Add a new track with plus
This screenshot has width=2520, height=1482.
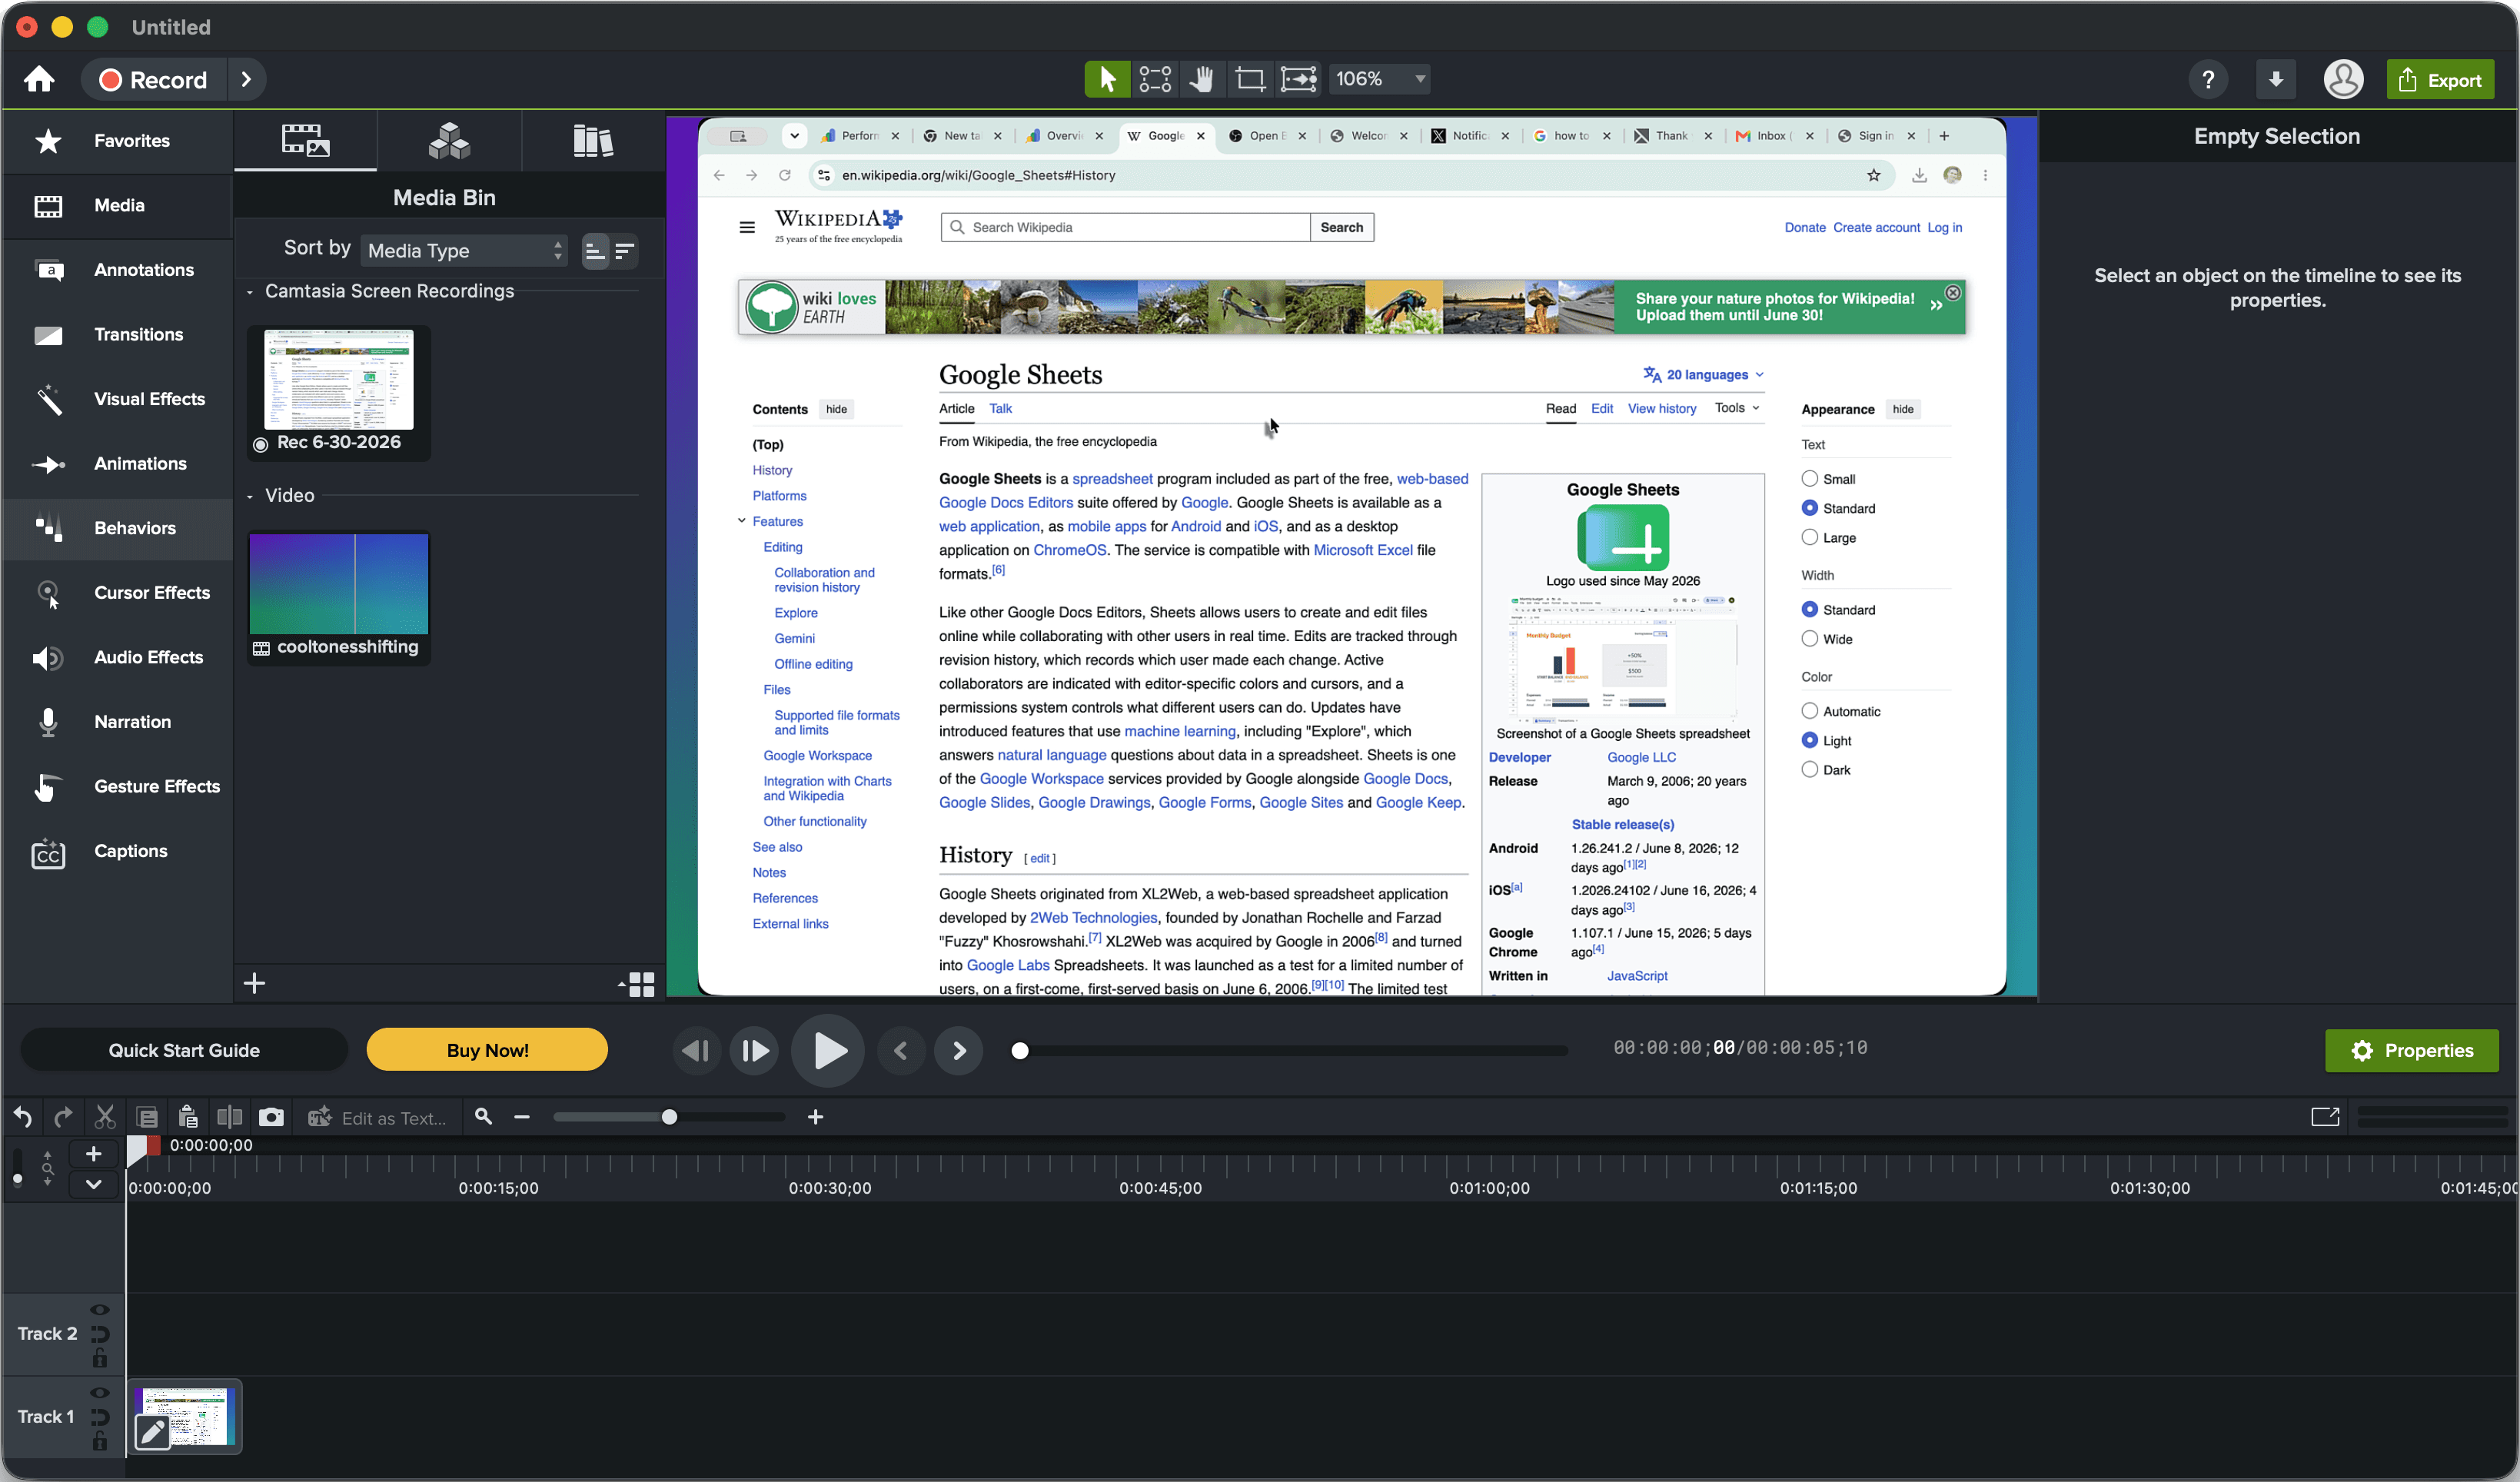click(93, 1154)
